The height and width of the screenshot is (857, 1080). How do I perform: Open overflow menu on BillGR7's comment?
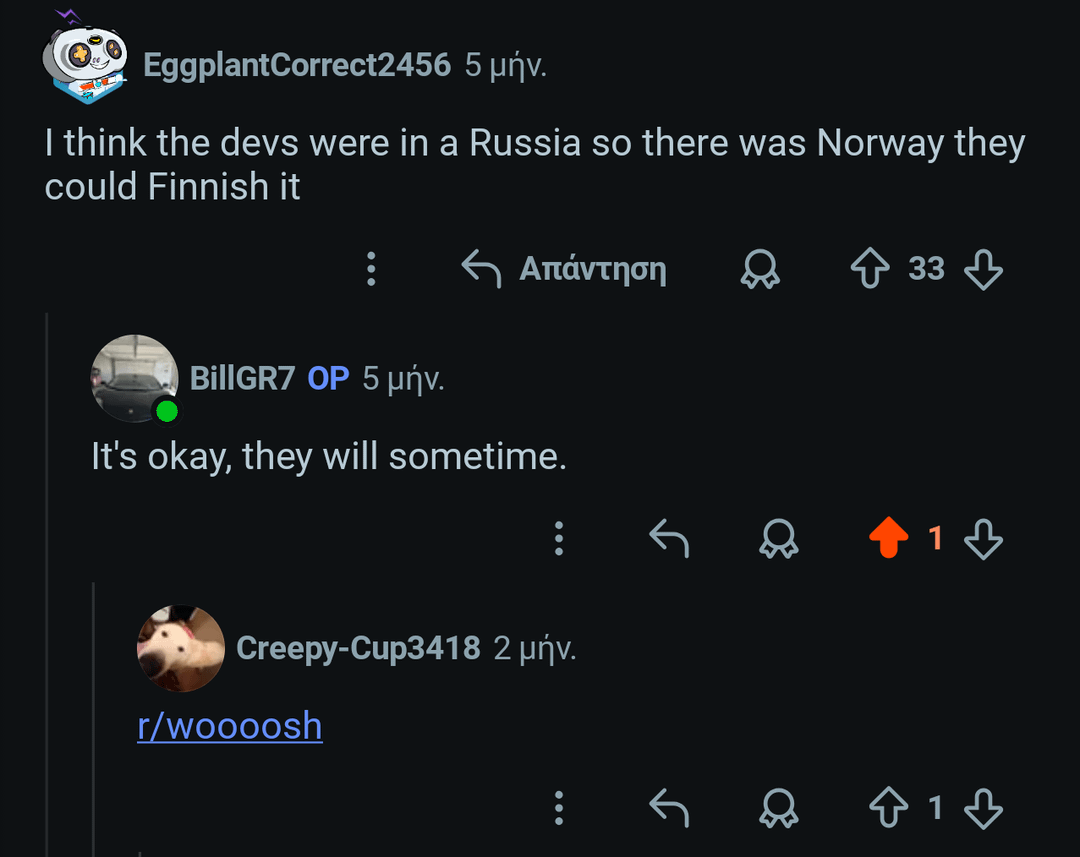559,538
